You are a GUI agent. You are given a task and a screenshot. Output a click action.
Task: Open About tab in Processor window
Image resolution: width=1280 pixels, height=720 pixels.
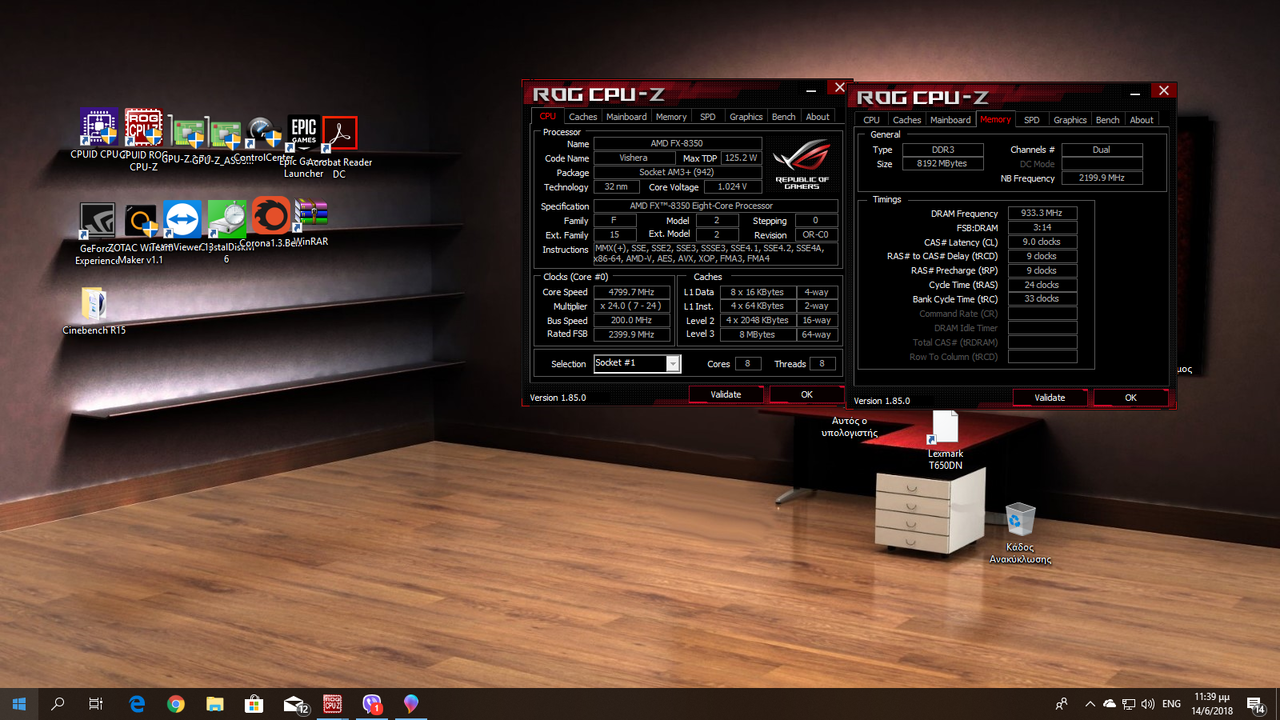[818, 116]
